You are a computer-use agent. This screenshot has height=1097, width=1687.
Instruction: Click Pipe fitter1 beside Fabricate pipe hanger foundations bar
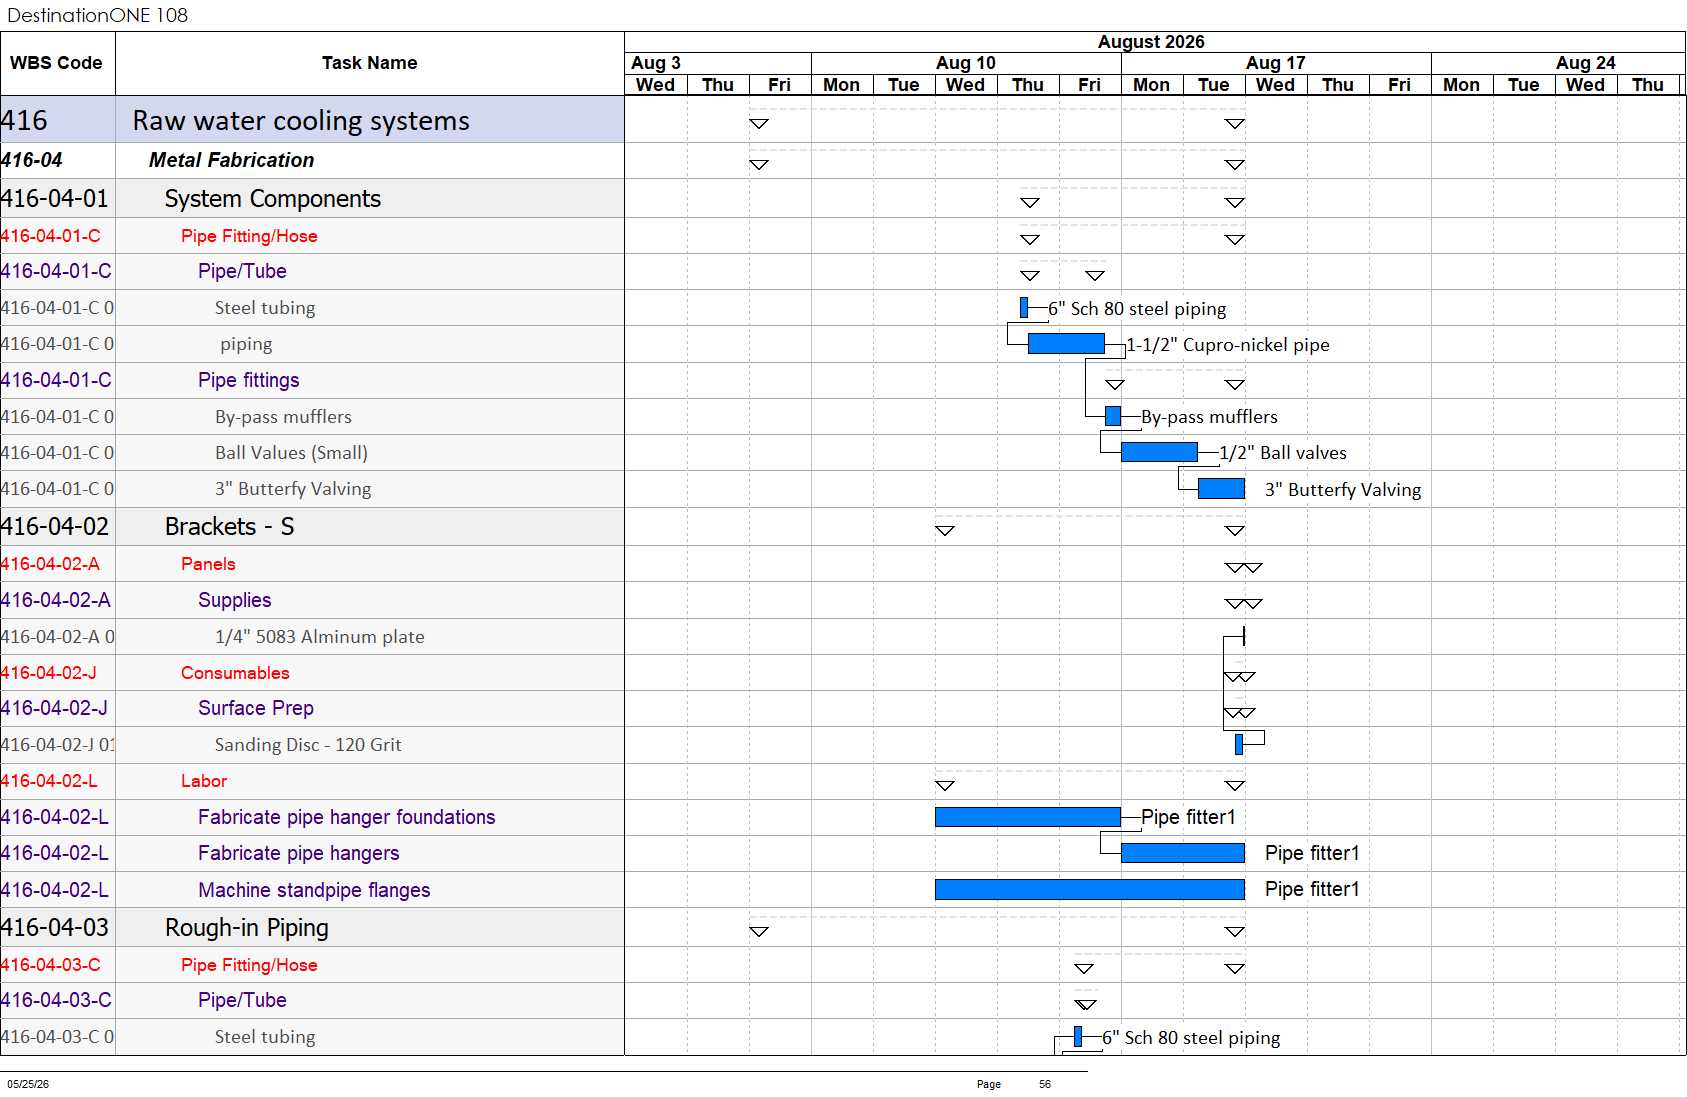click(x=1188, y=817)
